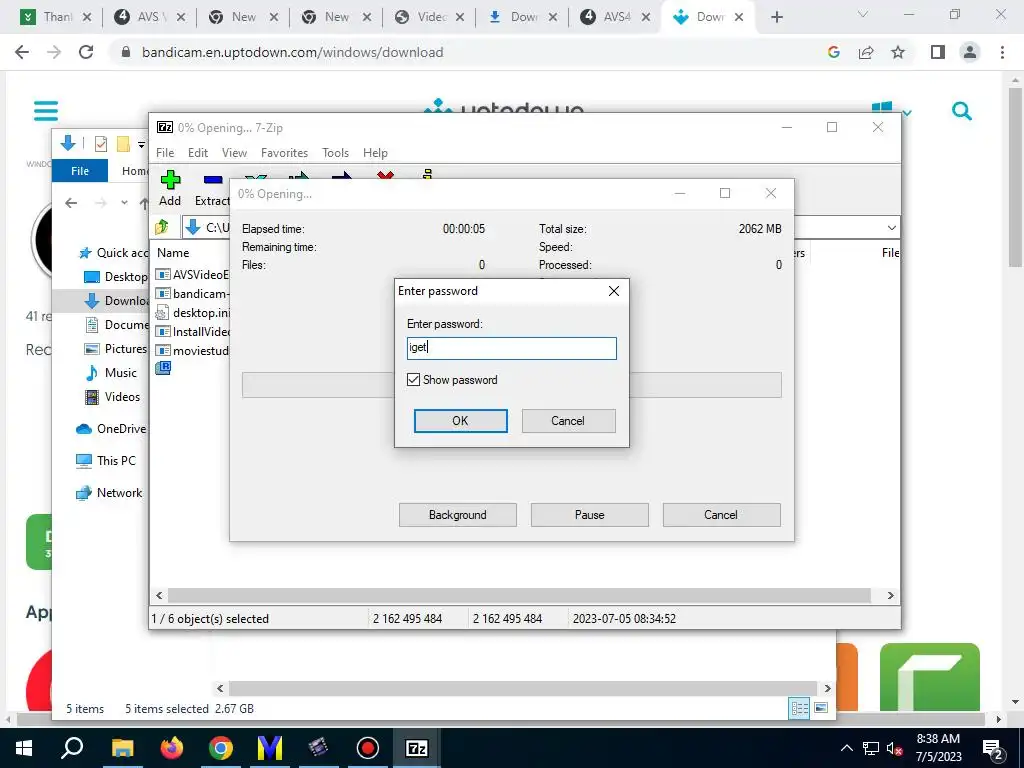Click the Windows platform icon on uptodown
Image resolution: width=1024 pixels, height=768 pixels.
click(x=882, y=108)
